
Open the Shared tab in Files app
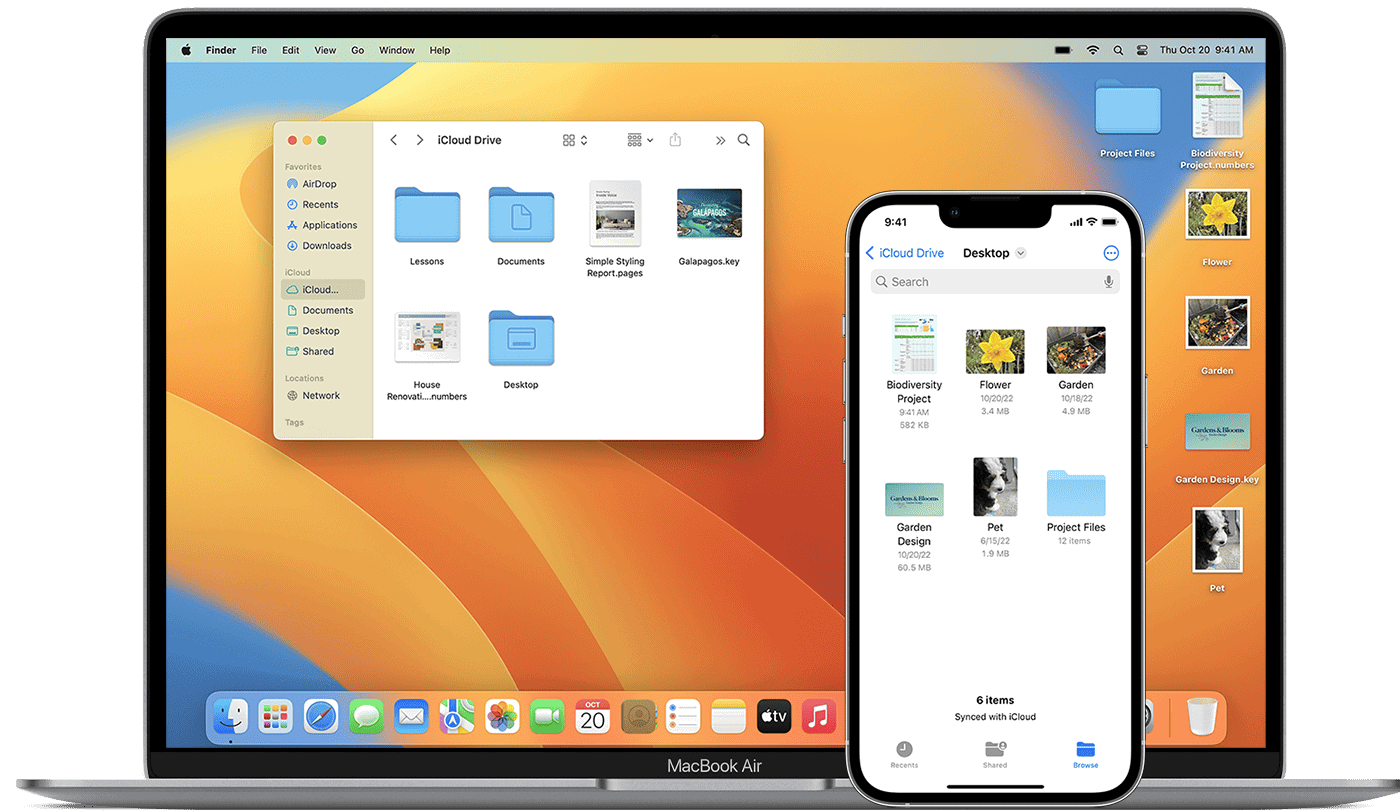(994, 755)
